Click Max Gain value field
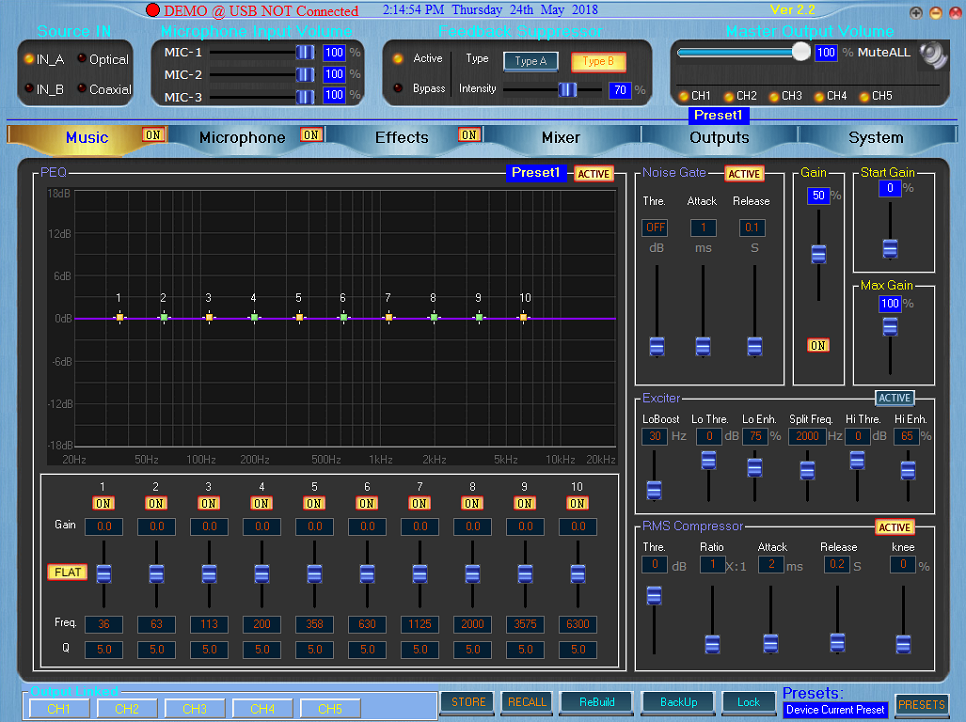Viewport: 966px width, 722px height. pyautogui.click(x=890, y=303)
